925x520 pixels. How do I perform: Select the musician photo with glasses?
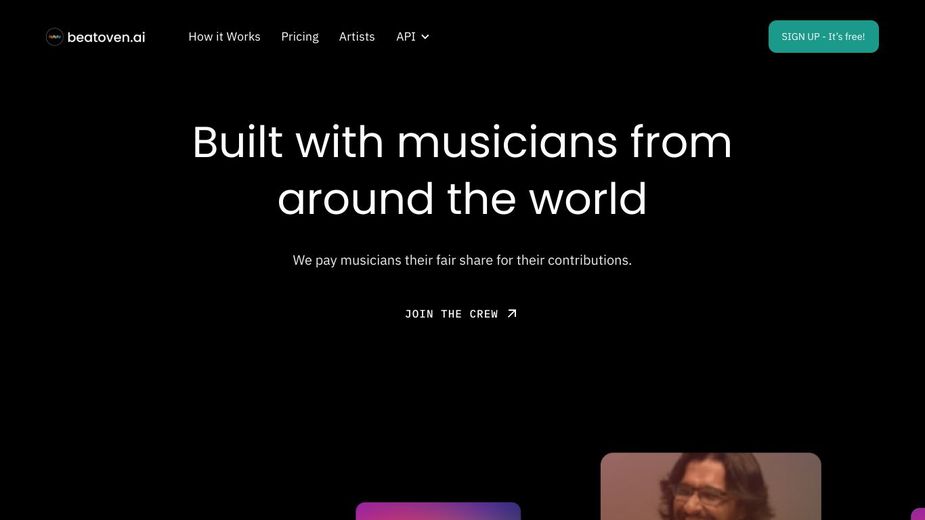[x=710, y=487]
